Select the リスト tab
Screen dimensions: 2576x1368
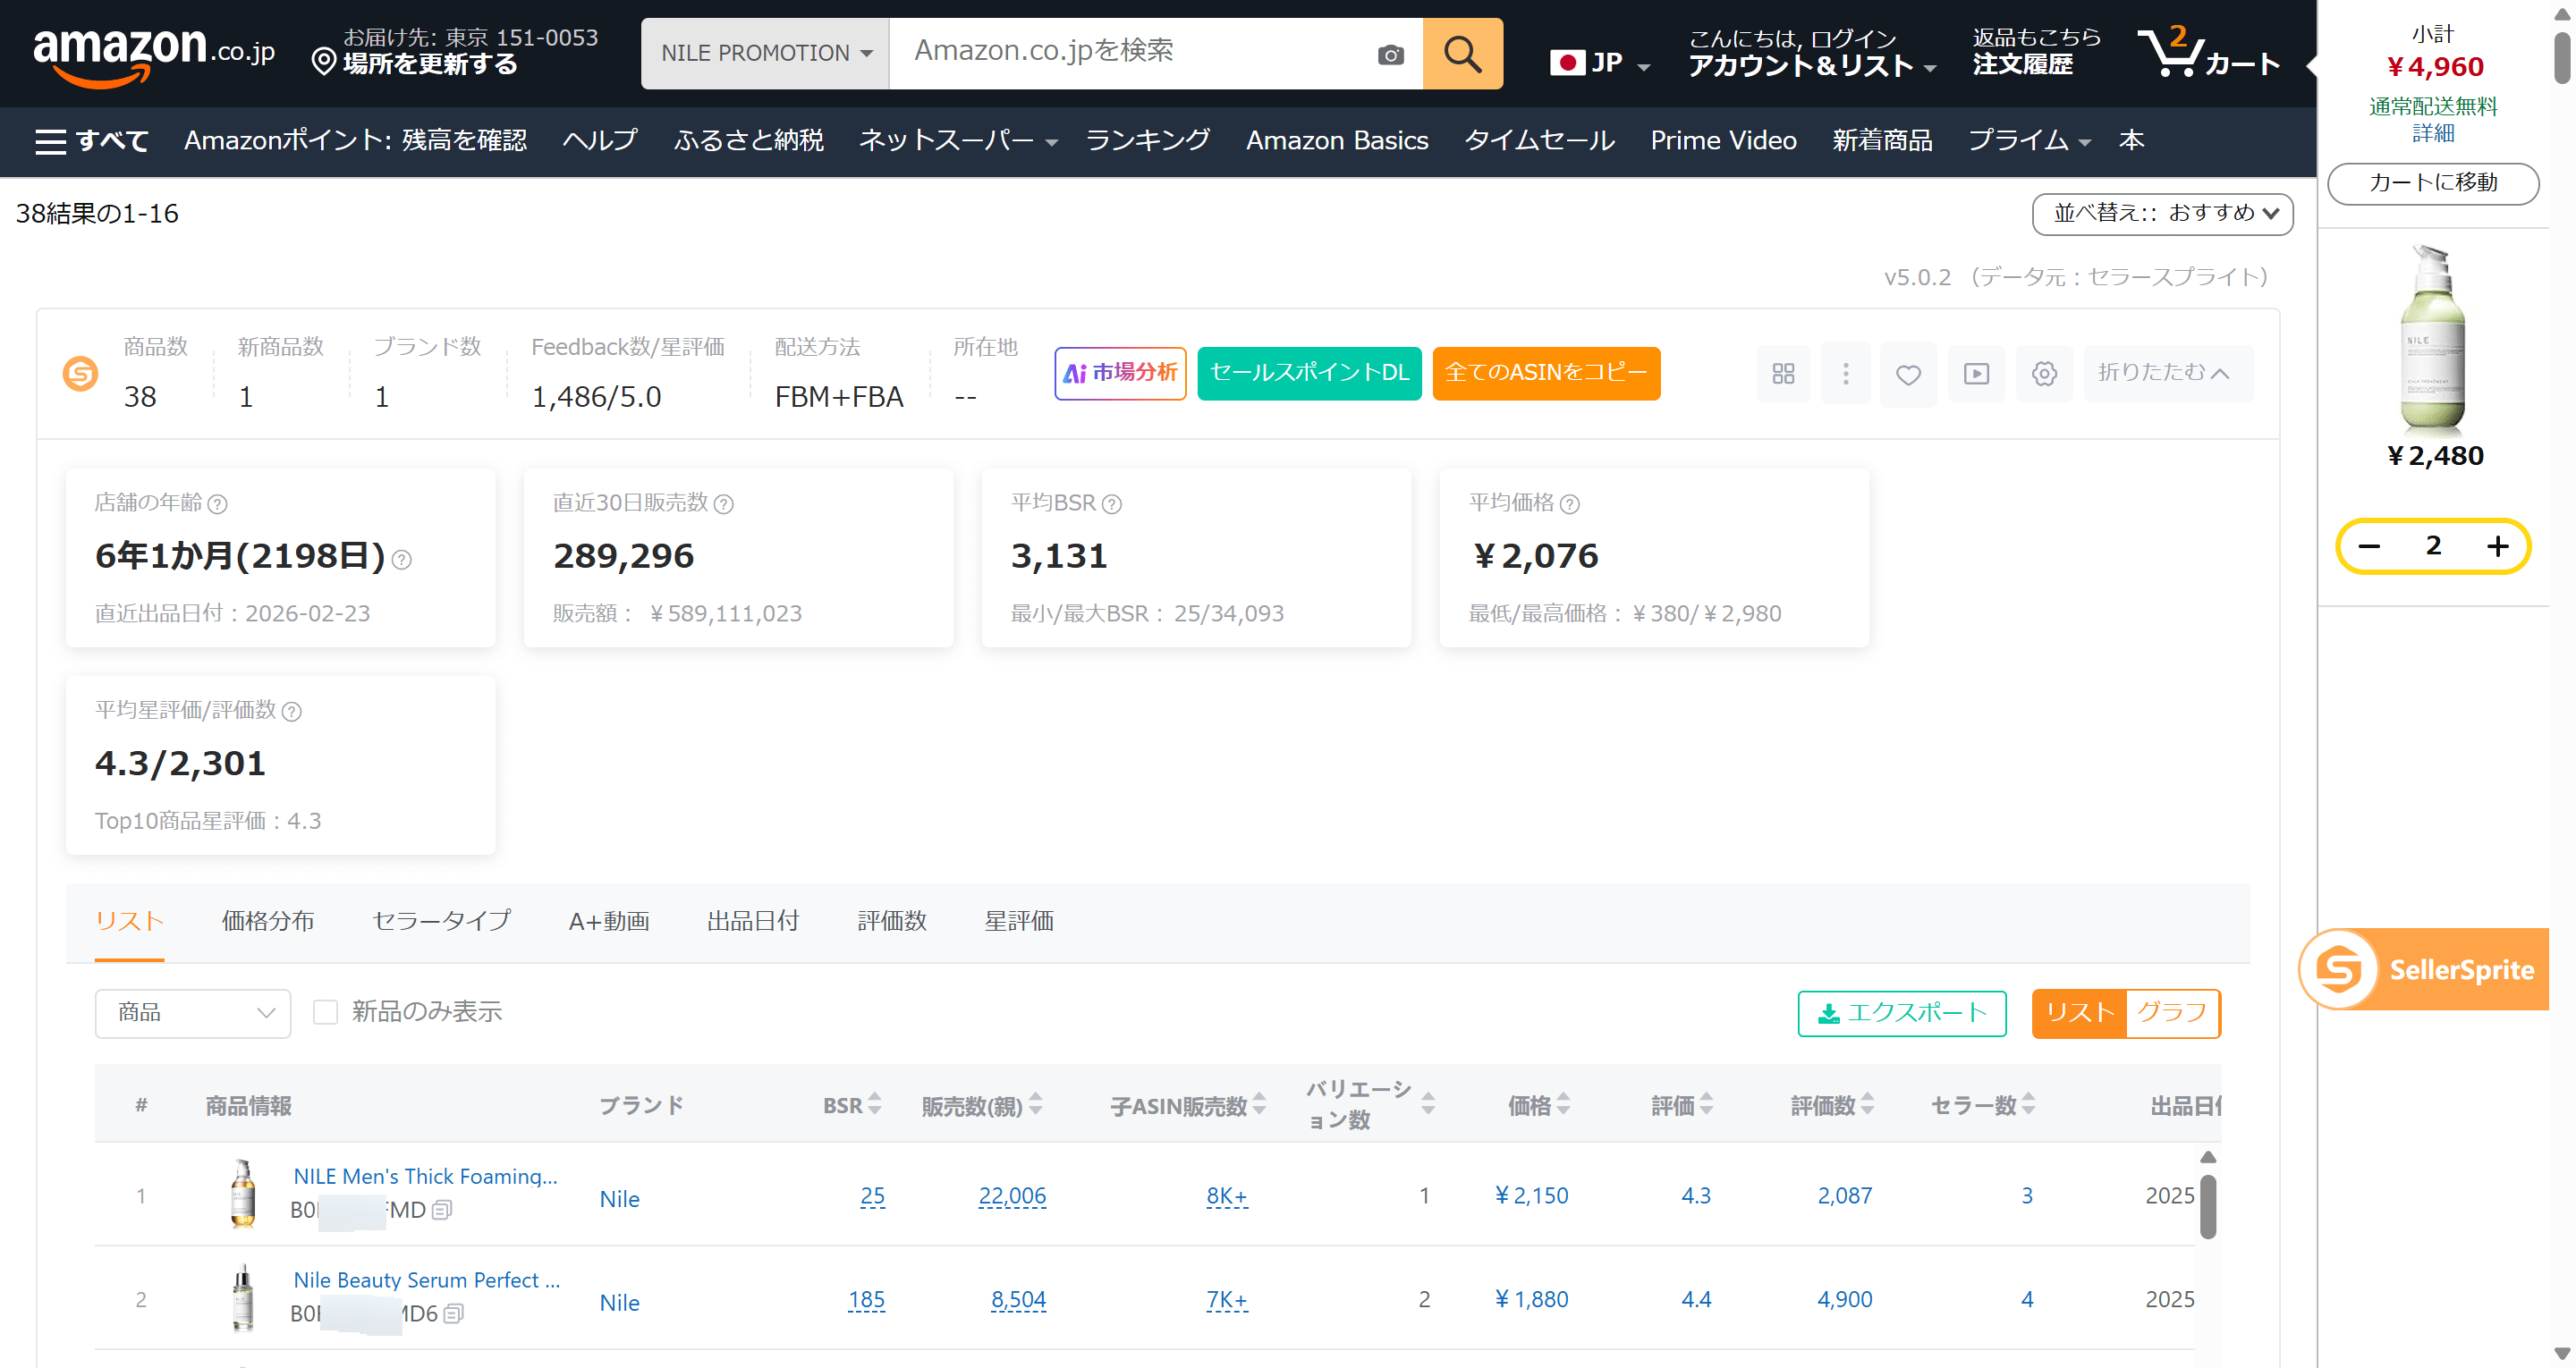click(x=129, y=921)
